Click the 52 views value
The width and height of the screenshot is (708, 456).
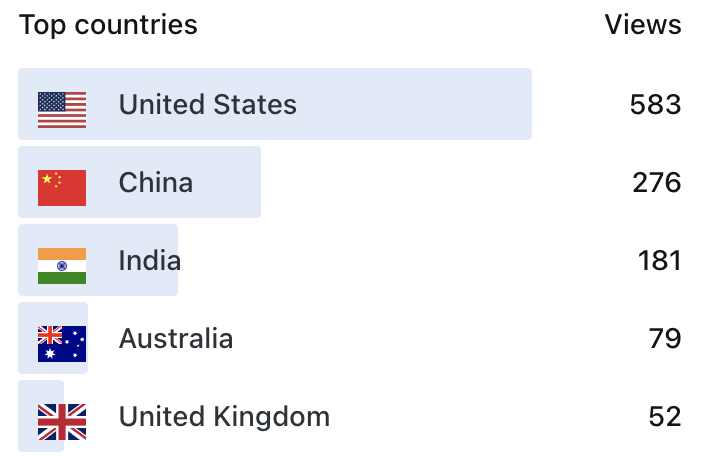[x=664, y=416]
